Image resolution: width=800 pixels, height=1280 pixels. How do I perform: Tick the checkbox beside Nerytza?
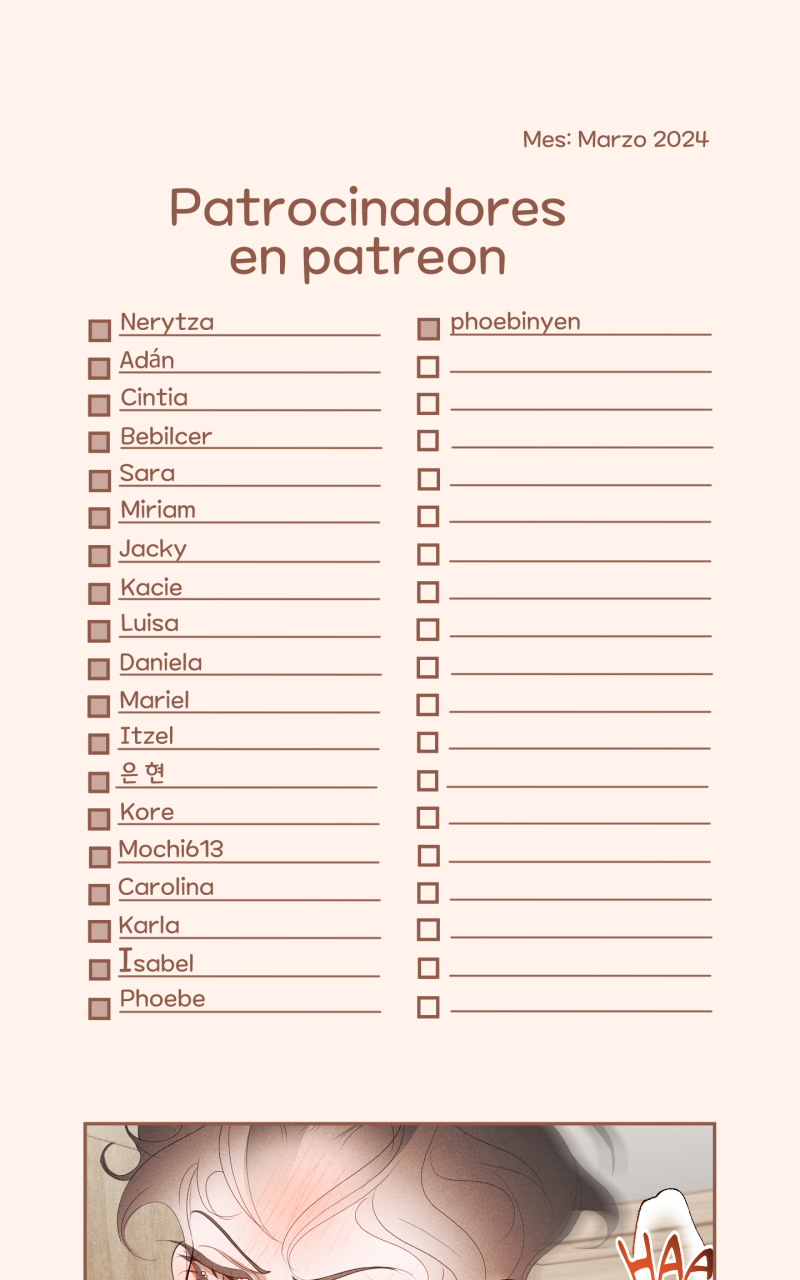coord(99,331)
